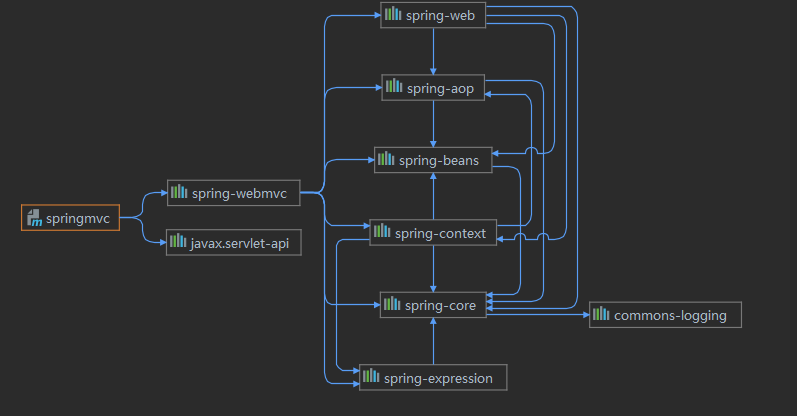Click the spring-web library icon
This screenshot has width=797, height=416.
click(x=393, y=15)
